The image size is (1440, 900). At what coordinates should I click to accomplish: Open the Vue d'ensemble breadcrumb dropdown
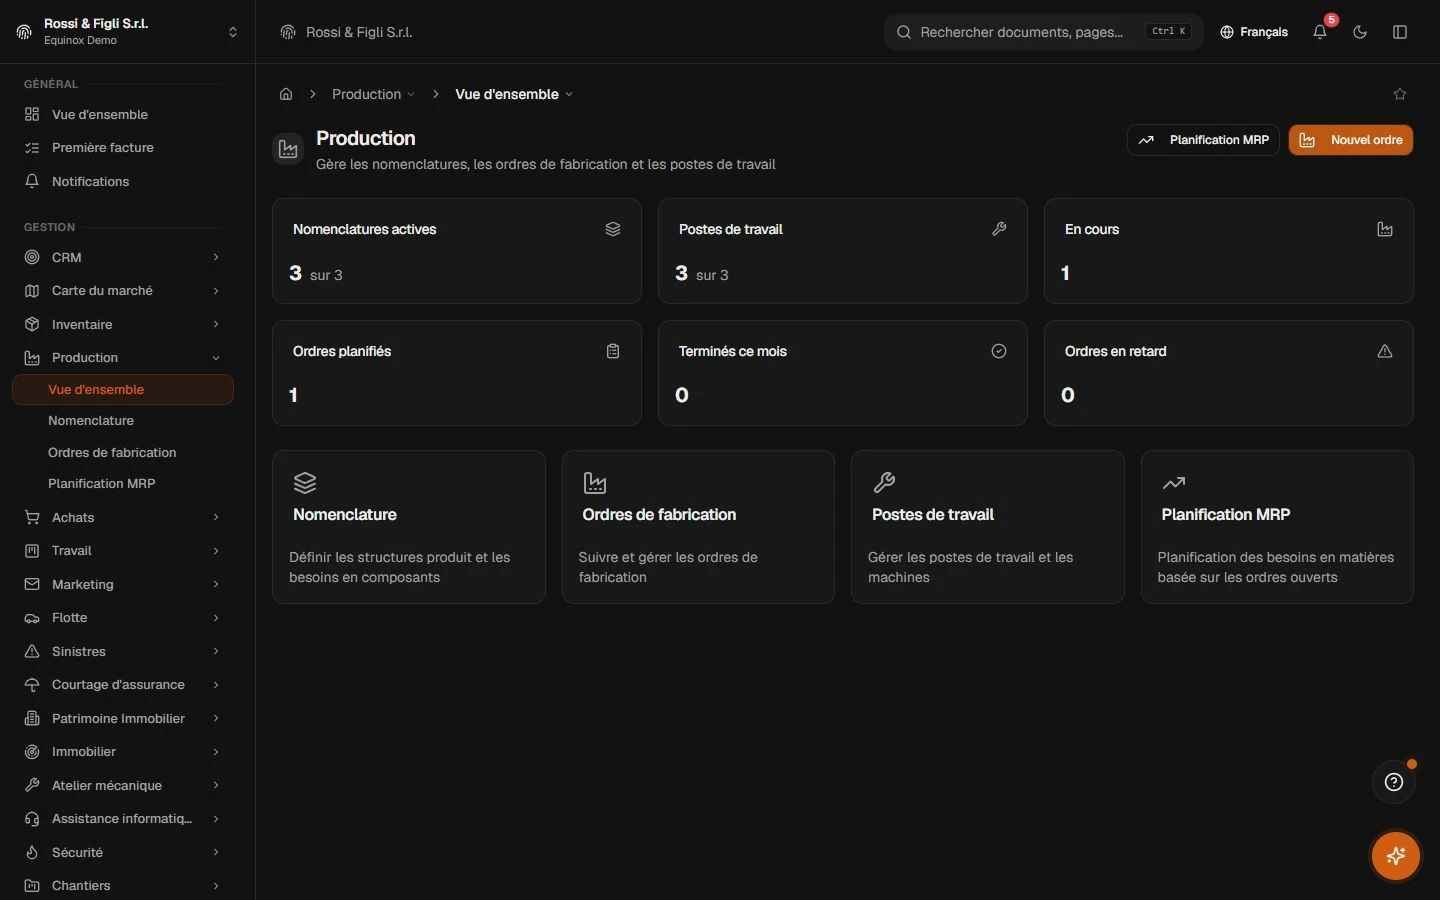click(x=514, y=94)
